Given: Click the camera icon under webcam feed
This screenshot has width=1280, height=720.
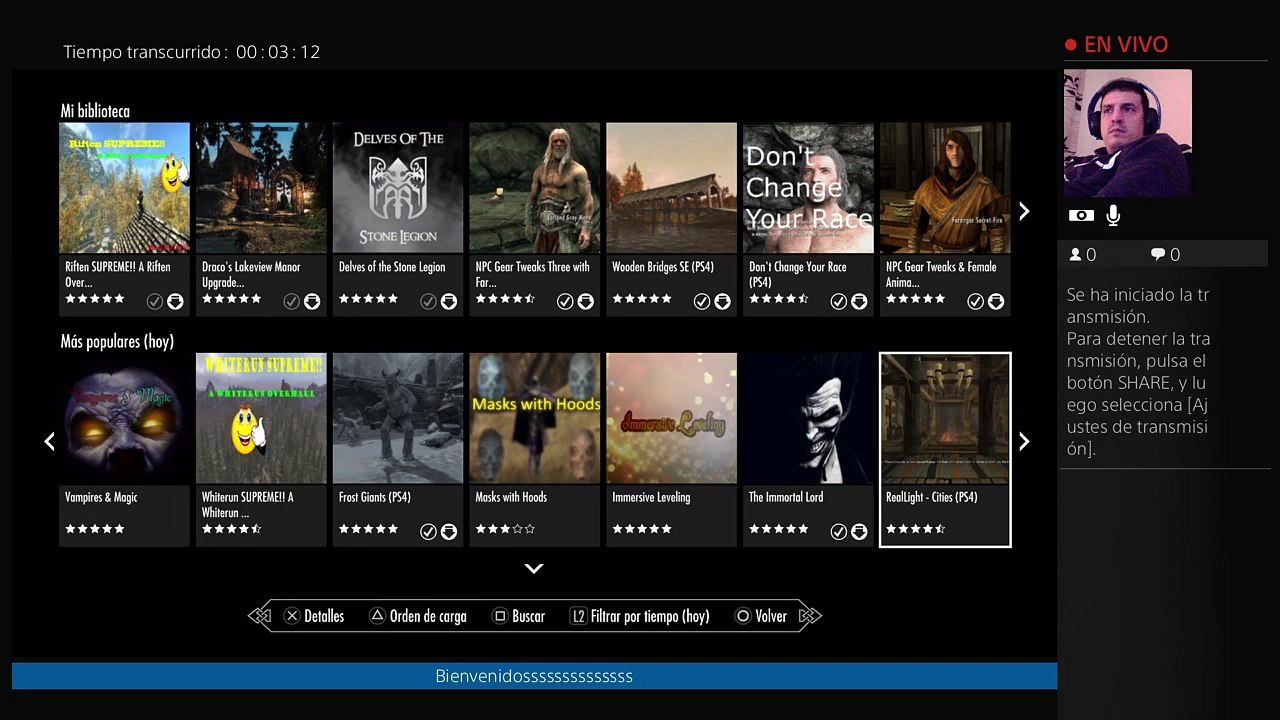Looking at the screenshot, I should coord(1081,215).
